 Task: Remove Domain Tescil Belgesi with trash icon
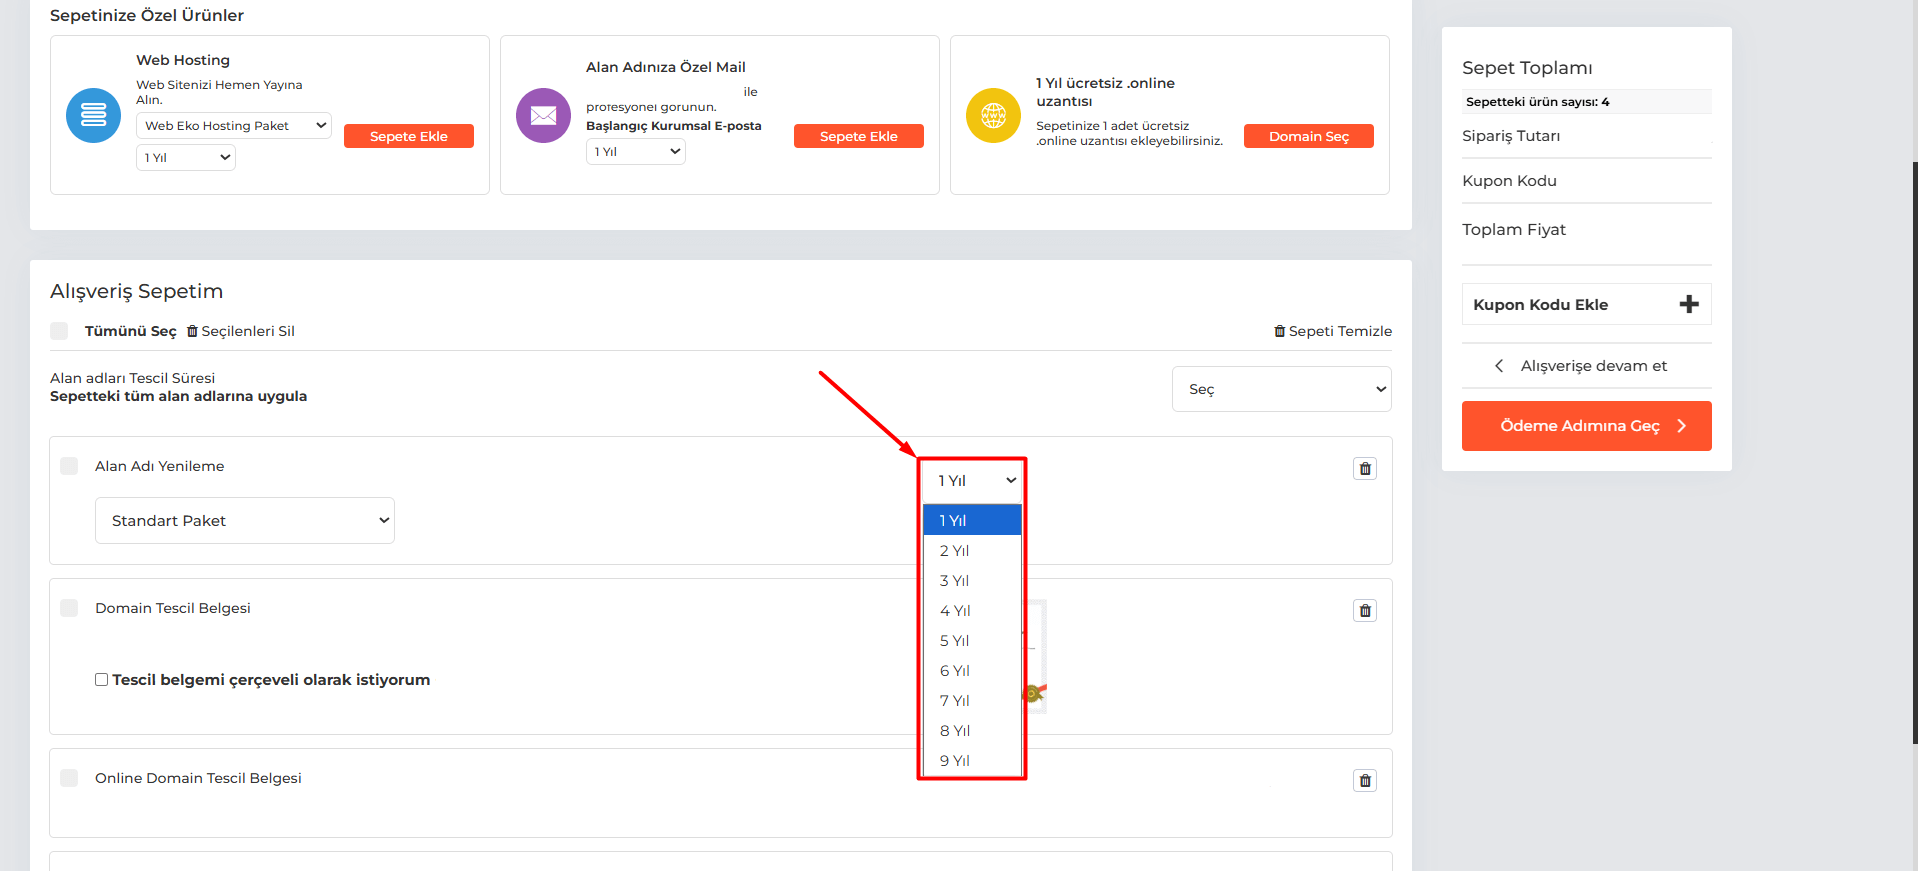click(x=1364, y=611)
